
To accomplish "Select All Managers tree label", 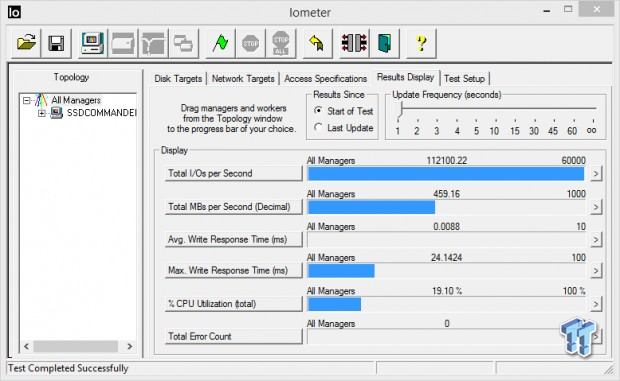I will pos(76,100).
